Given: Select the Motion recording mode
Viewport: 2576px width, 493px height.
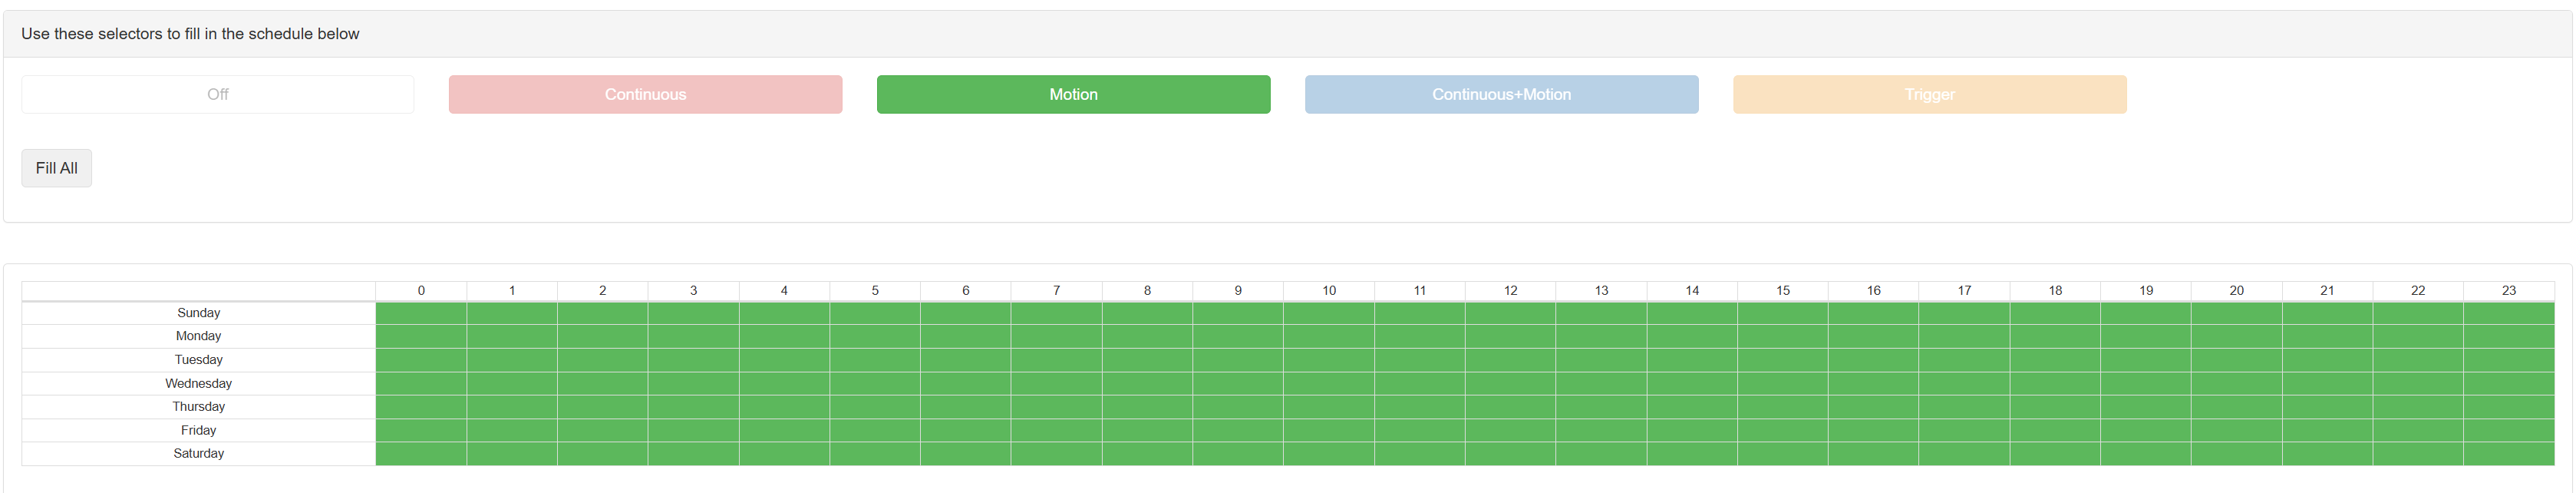Looking at the screenshot, I should [1073, 94].
